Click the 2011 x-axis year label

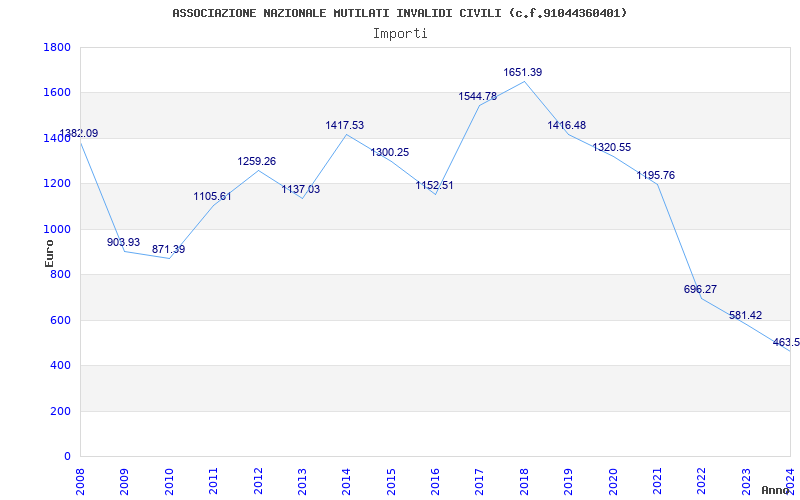pyautogui.click(x=213, y=481)
